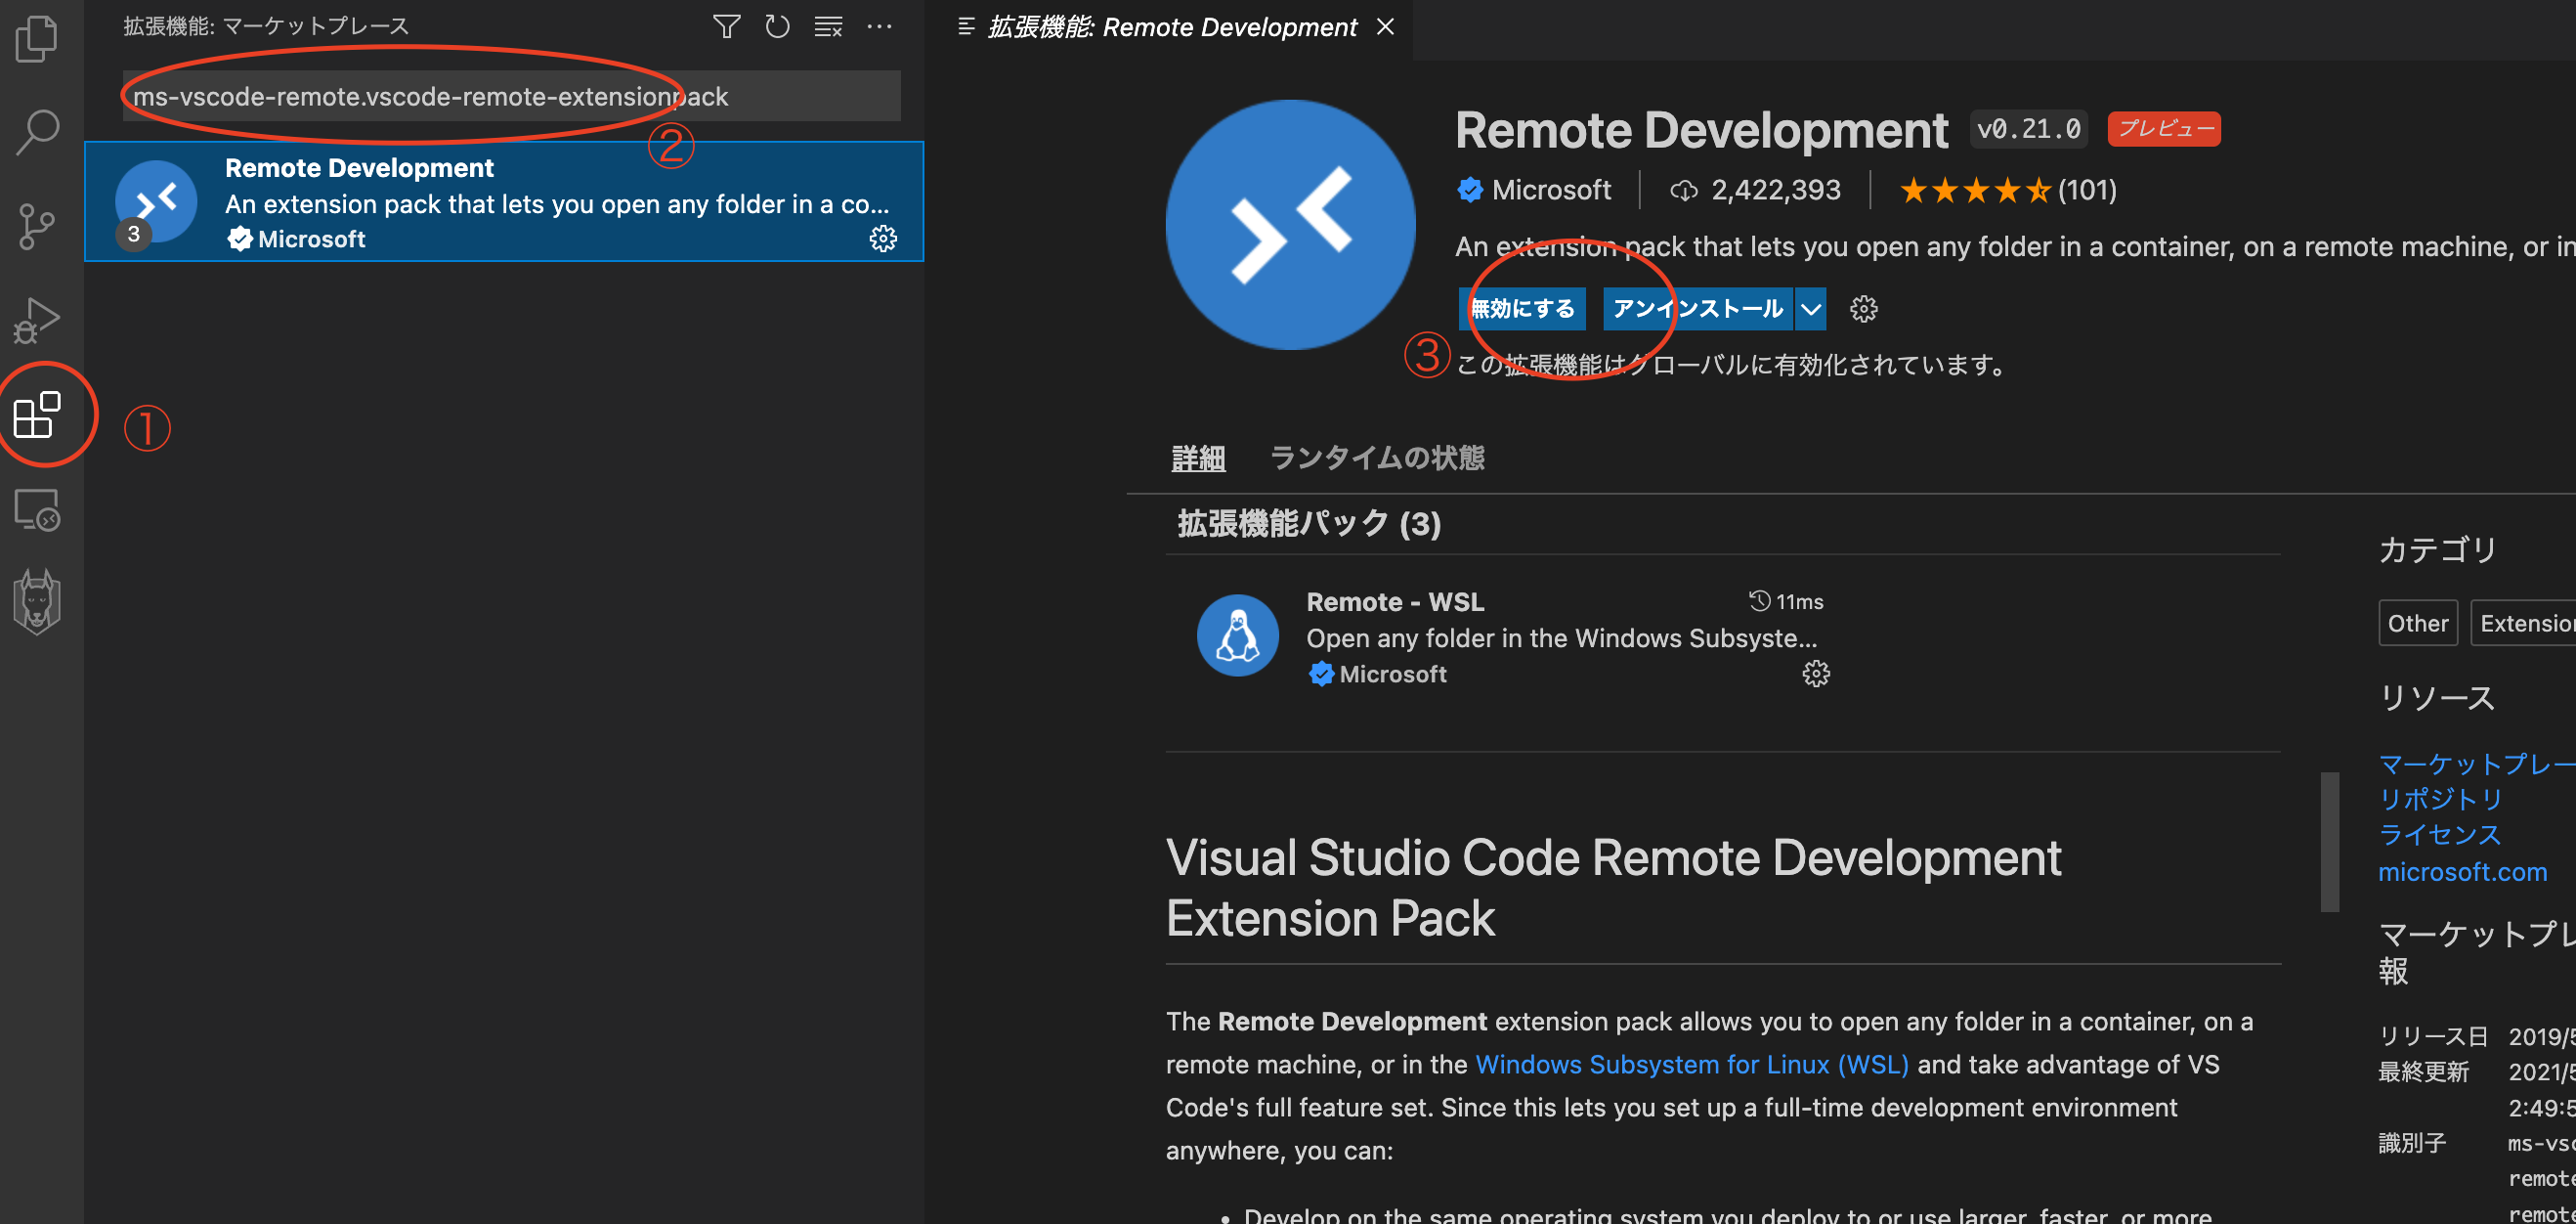Click the Microsoft publisher name in header
The height and width of the screenshot is (1224, 2576).
[x=1551, y=190]
